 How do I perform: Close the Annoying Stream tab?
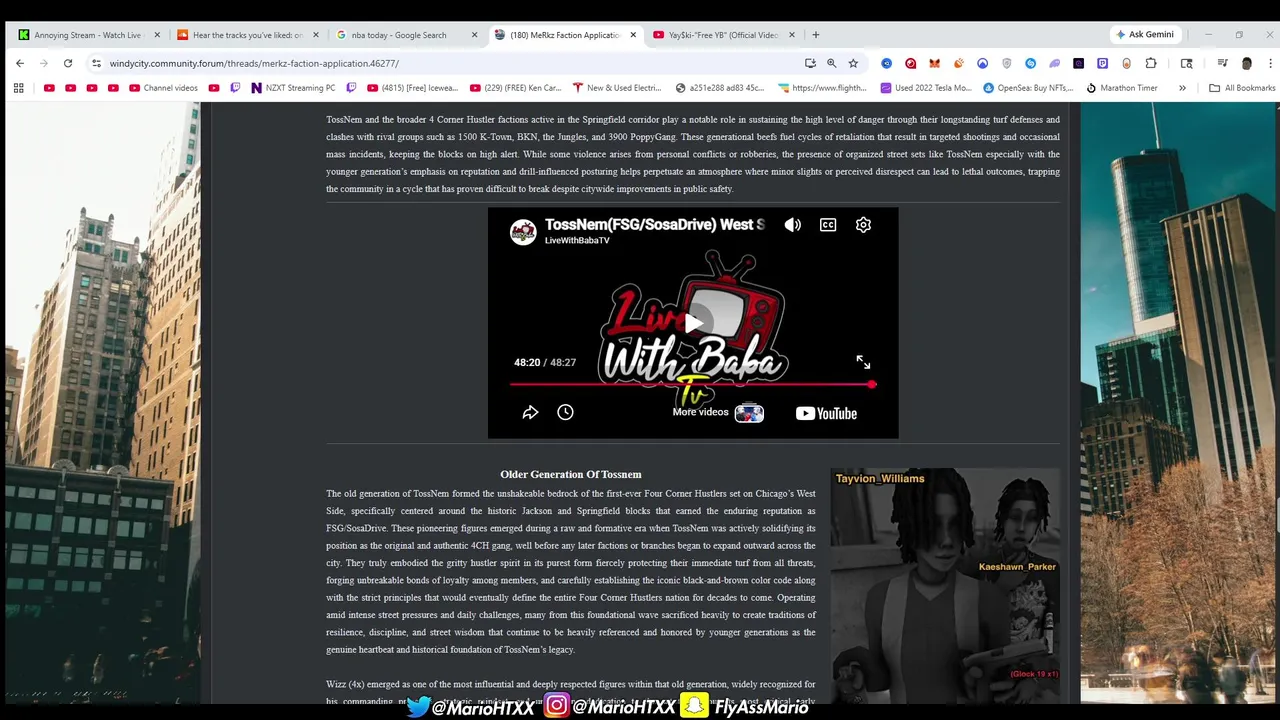point(157,35)
